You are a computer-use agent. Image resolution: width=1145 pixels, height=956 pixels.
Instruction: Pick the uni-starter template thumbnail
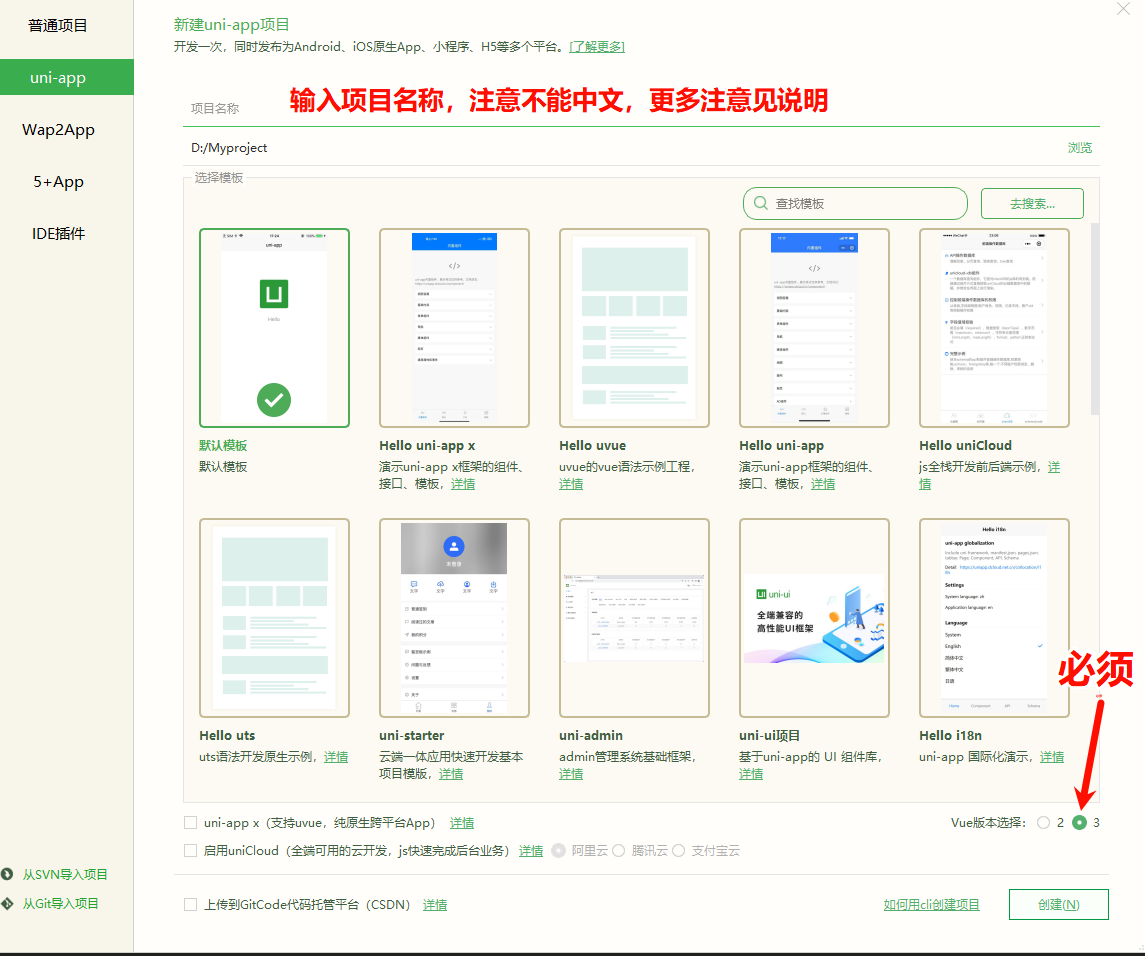click(454, 617)
